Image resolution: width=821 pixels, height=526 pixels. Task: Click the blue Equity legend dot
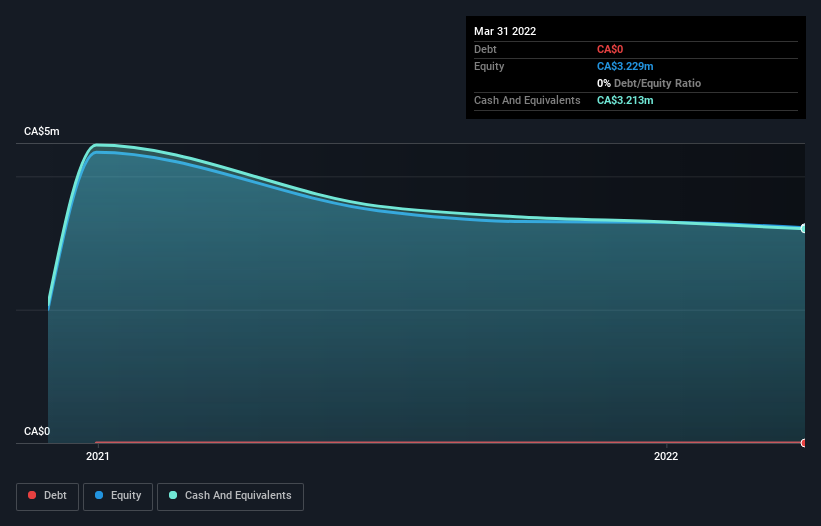(x=99, y=495)
